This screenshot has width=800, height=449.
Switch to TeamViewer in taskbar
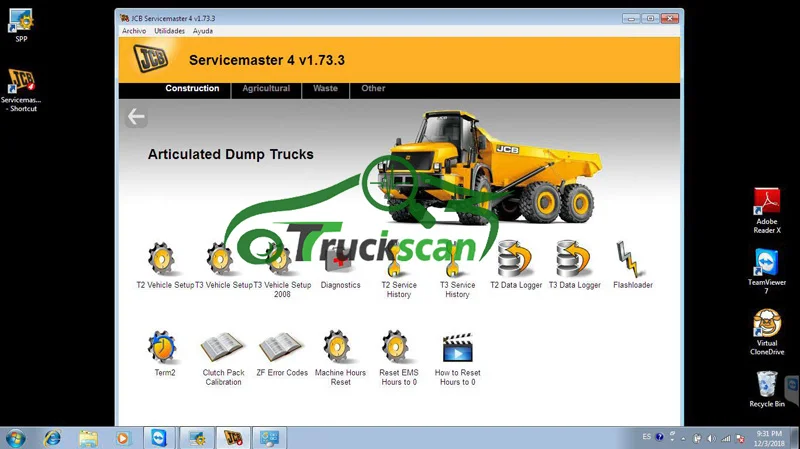(159, 438)
